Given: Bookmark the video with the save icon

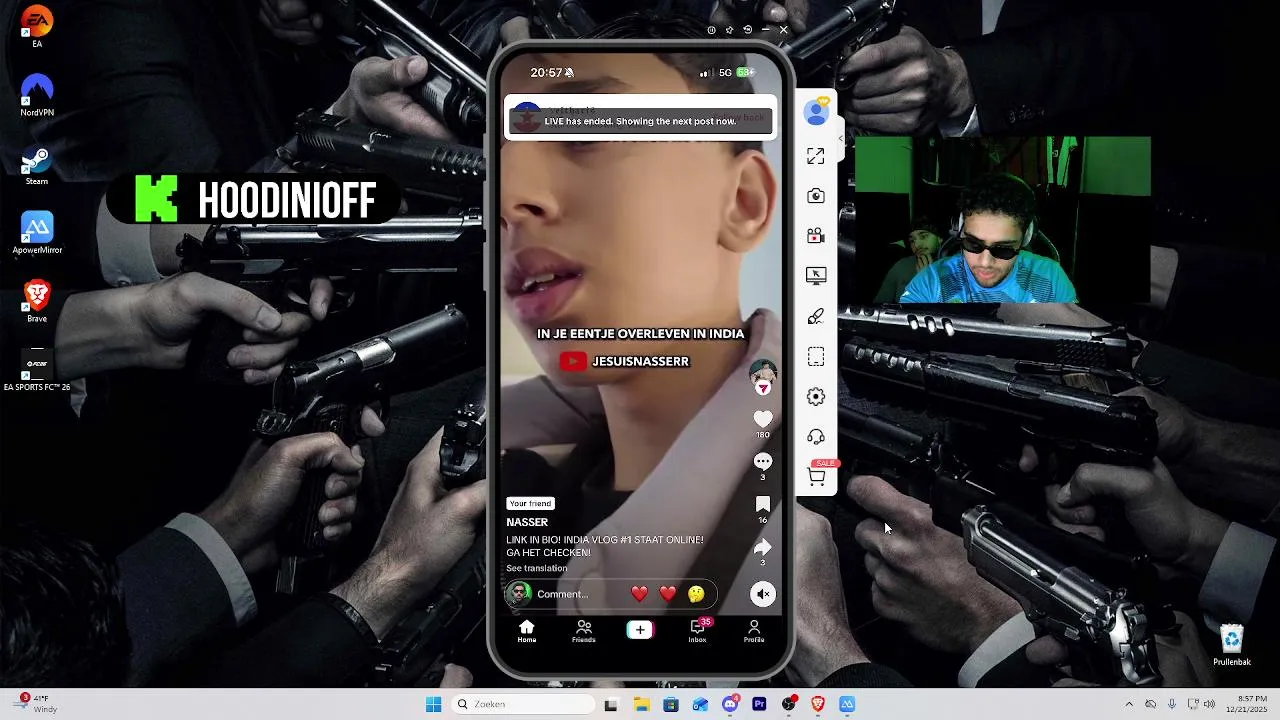Looking at the screenshot, I should [763, 504].
